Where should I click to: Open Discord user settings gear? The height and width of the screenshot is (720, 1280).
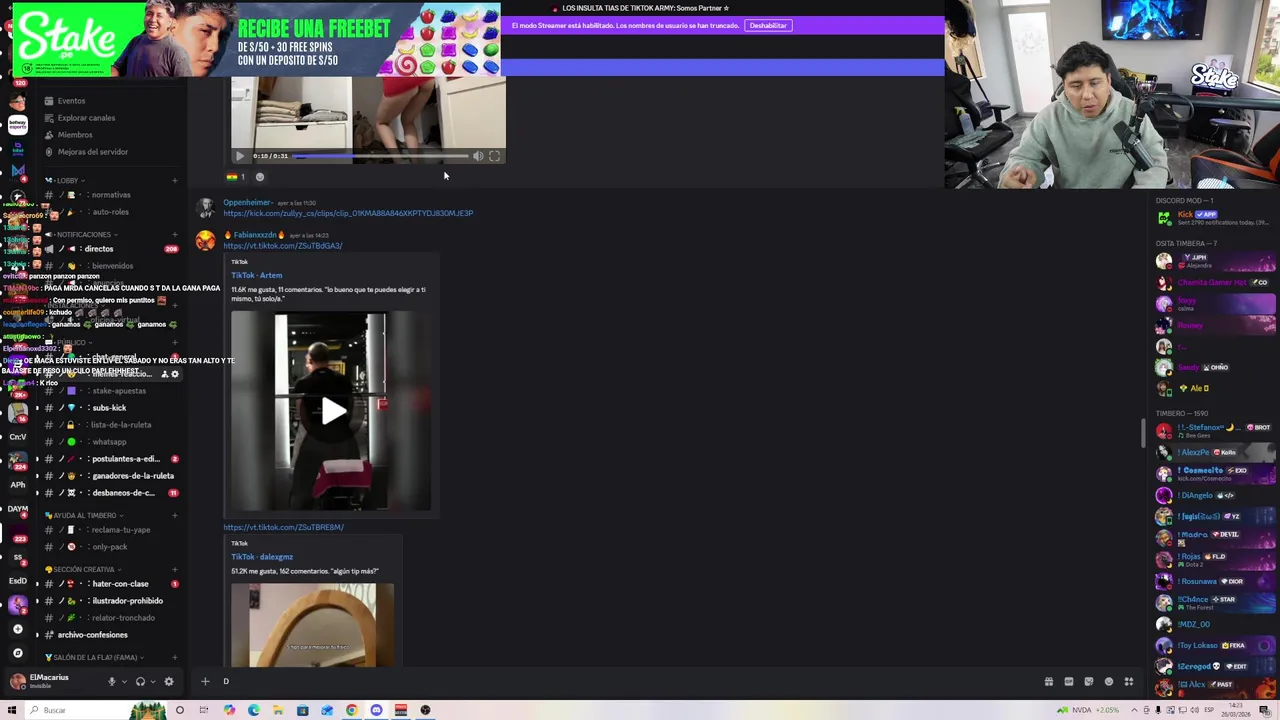coord(169,682)
